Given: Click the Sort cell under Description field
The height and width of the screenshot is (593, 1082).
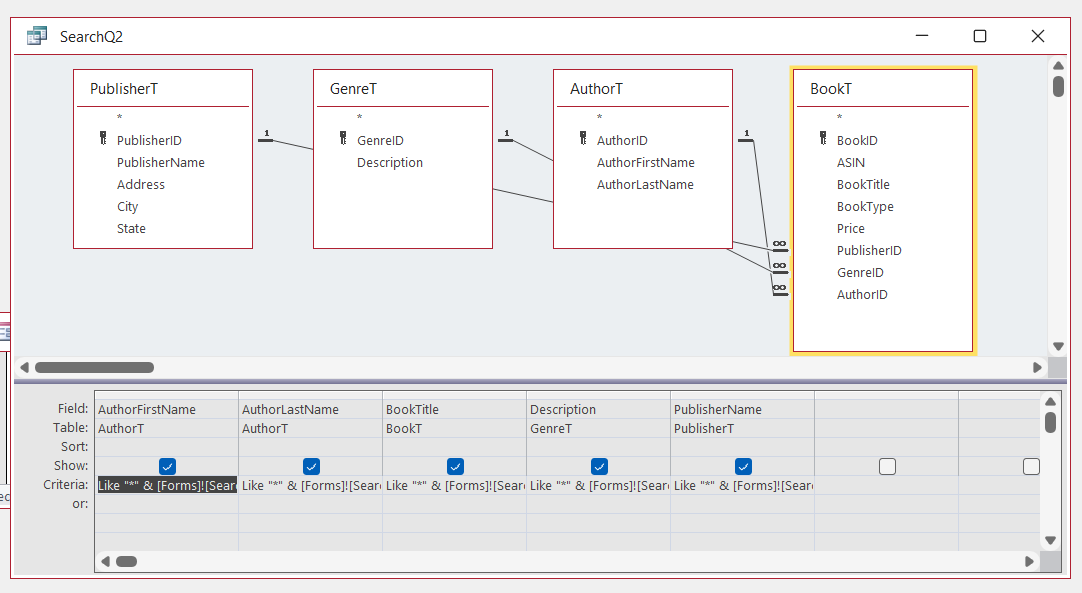Looking at the screenshot, I should tap(598, 447).
